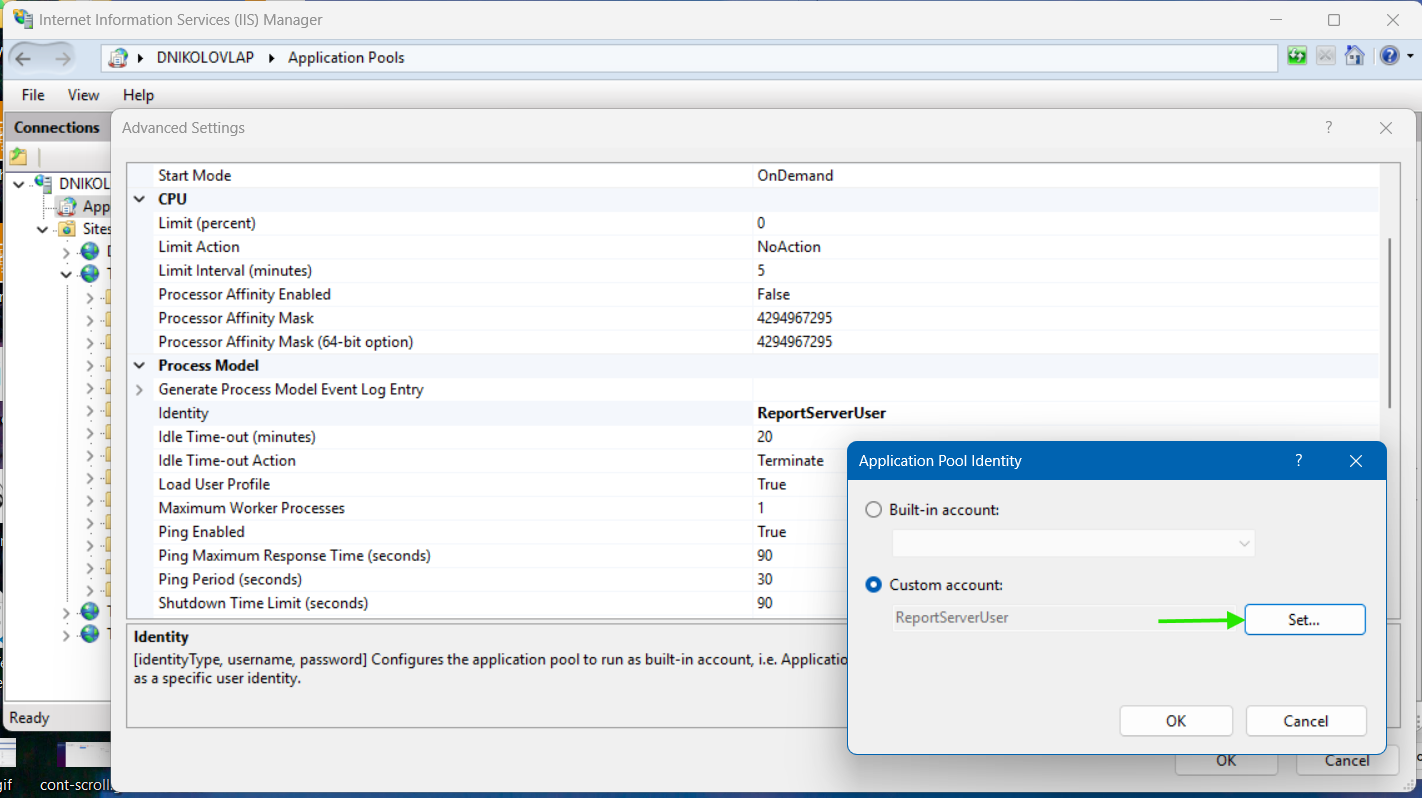Screen dimensions: 1422x798
Task: Click the Back navigation arrow
Action: (23, 58)
